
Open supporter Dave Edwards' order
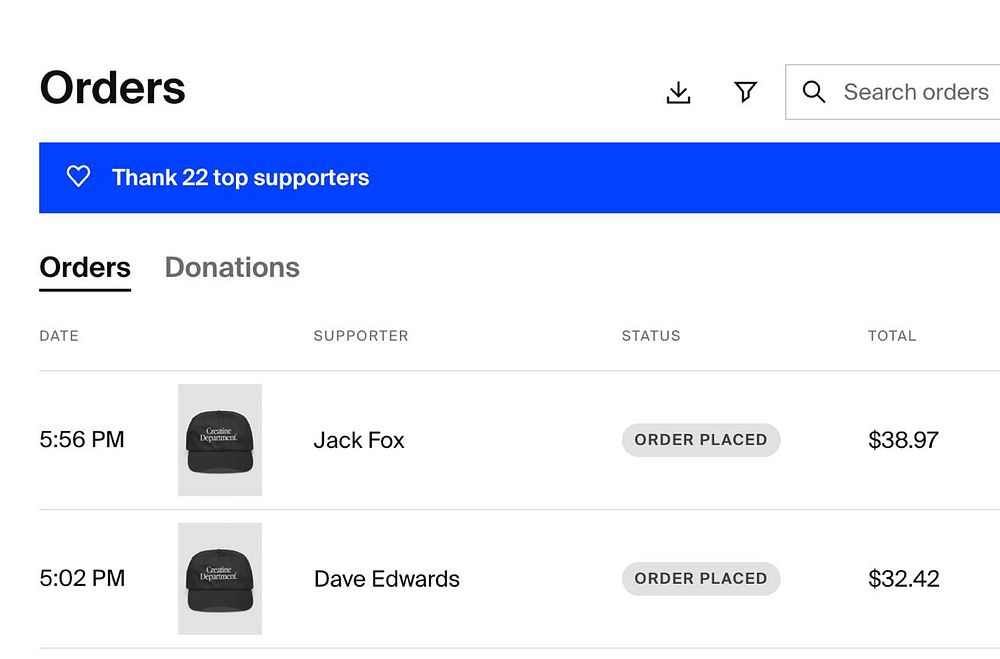[387, 579]
